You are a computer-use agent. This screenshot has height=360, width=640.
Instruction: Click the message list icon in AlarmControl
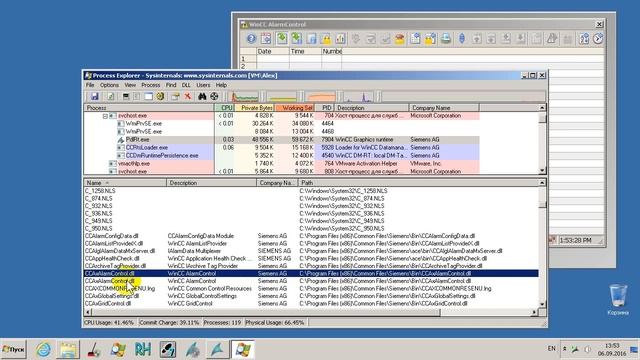(282, 39)
